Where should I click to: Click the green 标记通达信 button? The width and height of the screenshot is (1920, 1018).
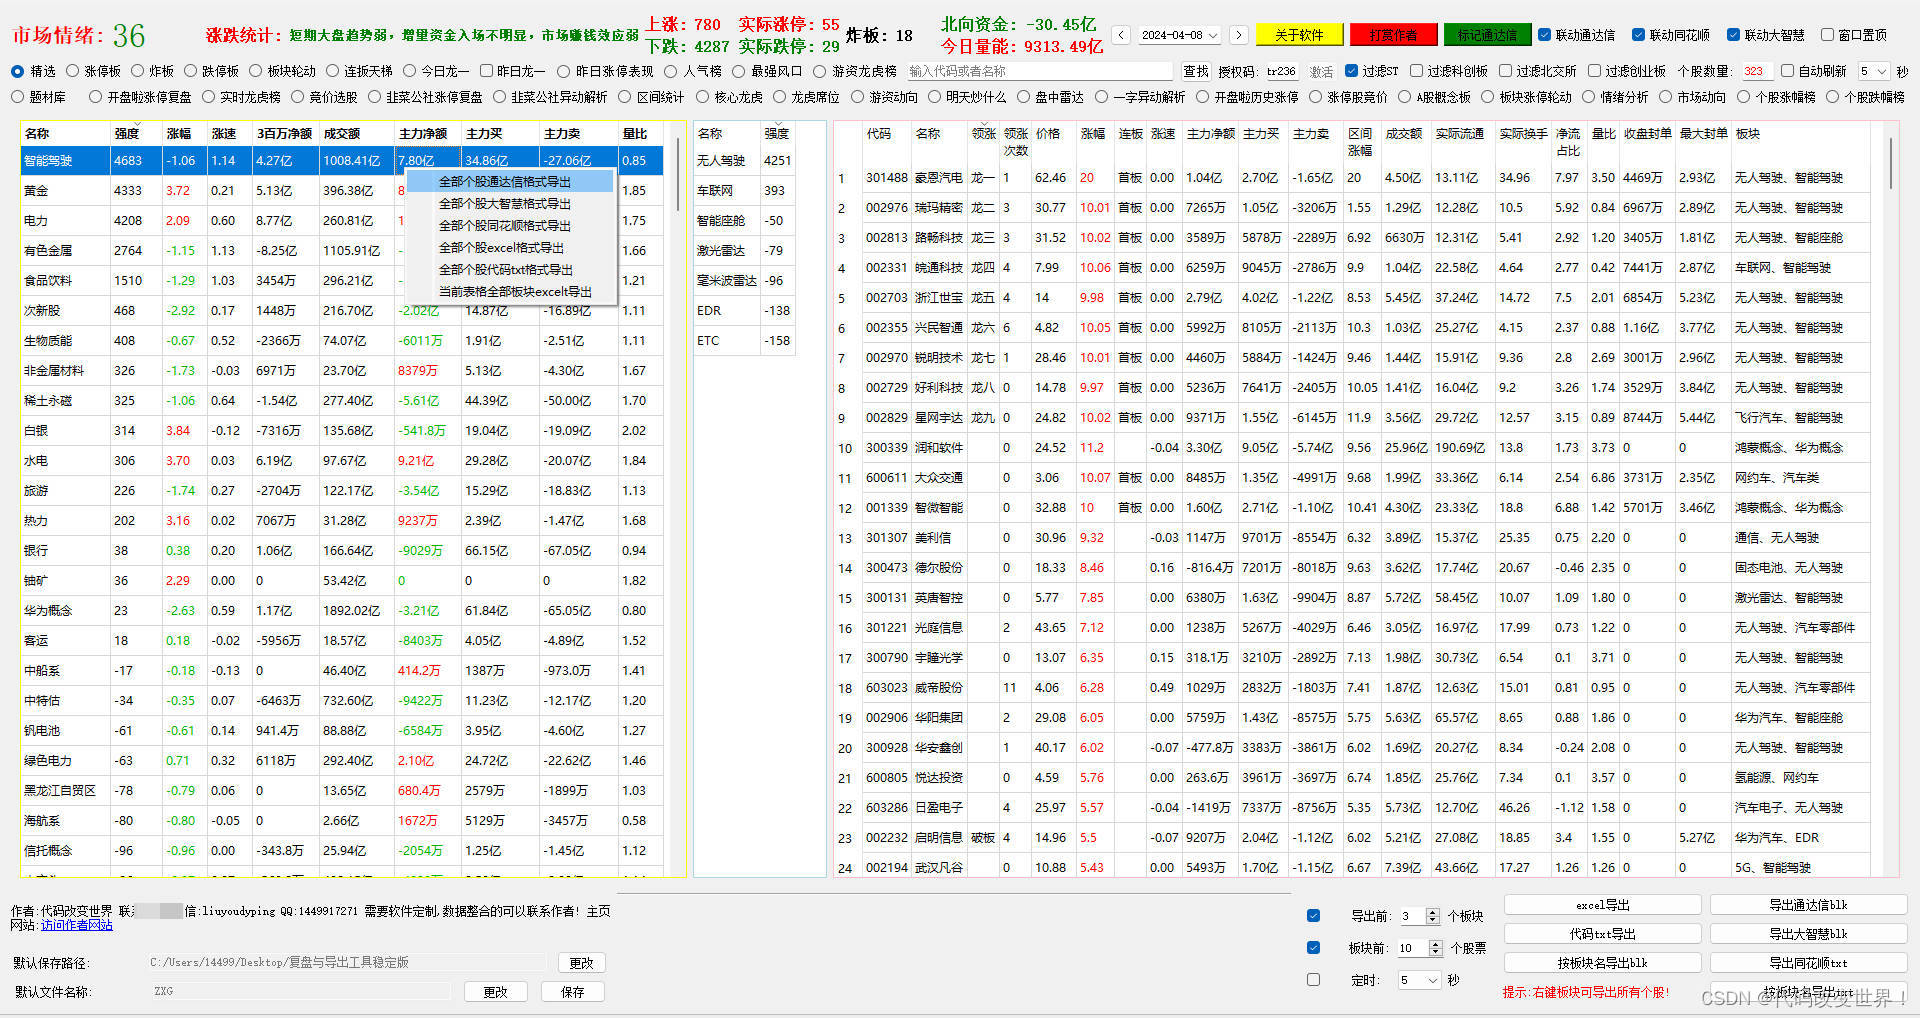coord(1487,35)
